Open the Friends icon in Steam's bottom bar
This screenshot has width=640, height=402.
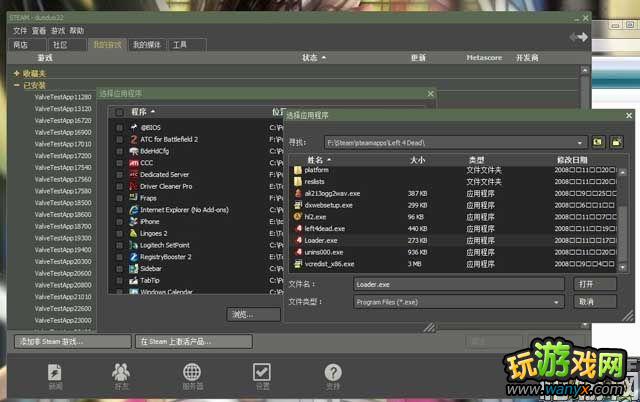pos(121,372)
